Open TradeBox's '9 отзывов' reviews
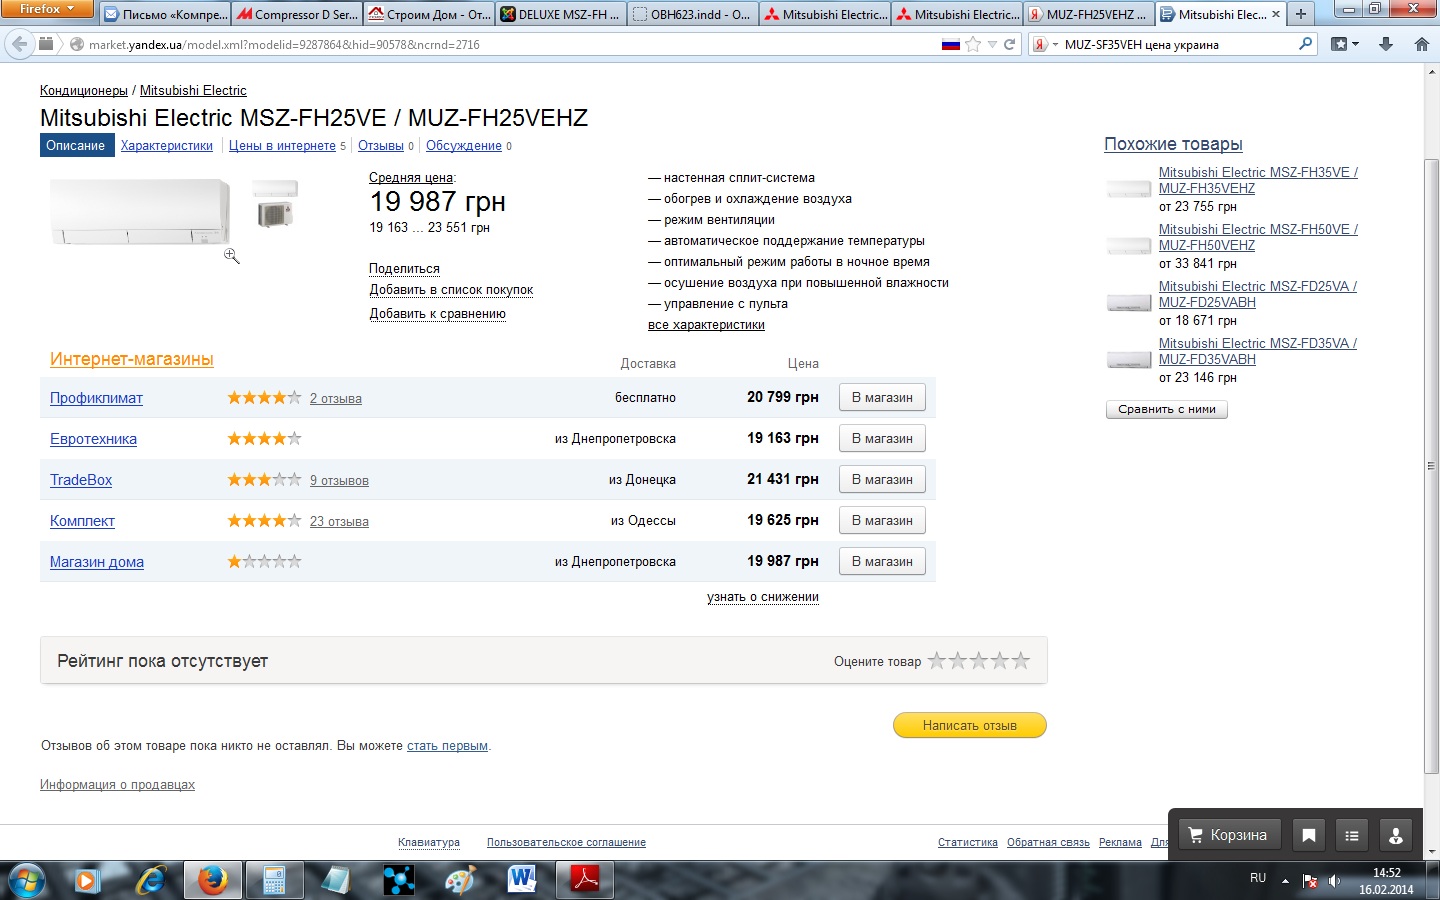 coord(339,481)
